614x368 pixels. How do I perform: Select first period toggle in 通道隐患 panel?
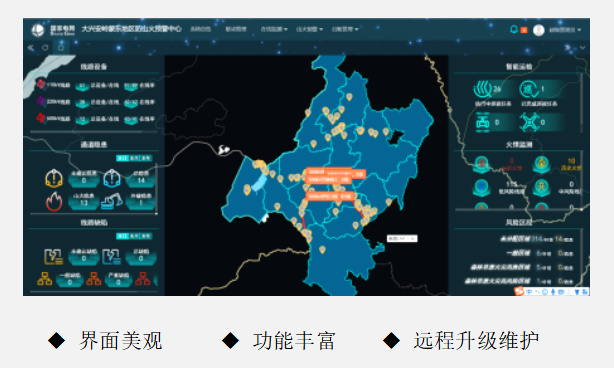[x=122, y=158]
